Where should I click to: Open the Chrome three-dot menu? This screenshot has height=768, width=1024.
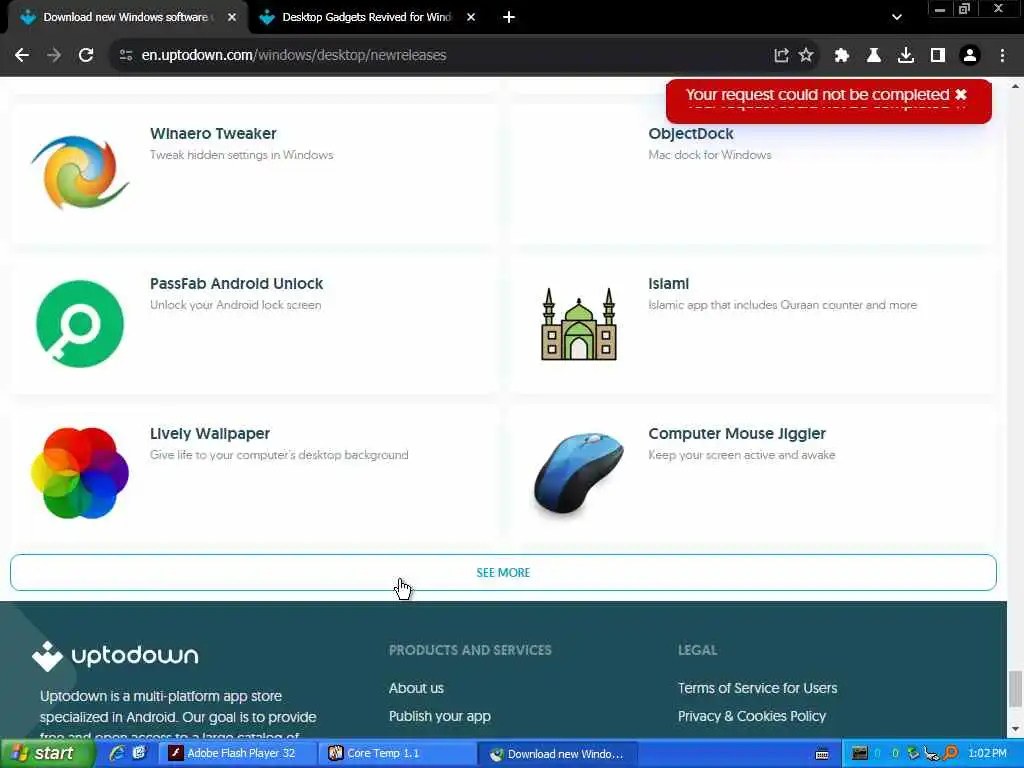point(1002,56)
